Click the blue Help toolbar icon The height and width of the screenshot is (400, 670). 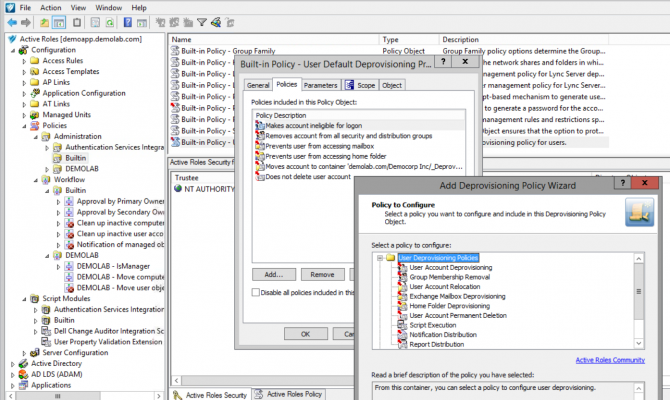(127, 22)
